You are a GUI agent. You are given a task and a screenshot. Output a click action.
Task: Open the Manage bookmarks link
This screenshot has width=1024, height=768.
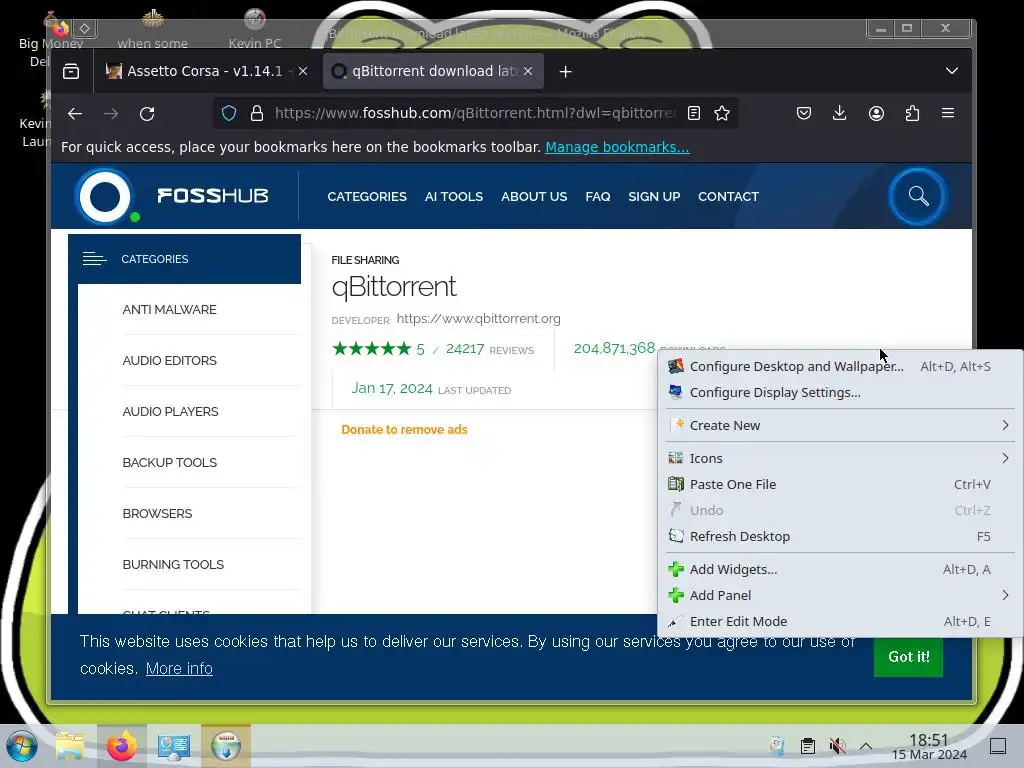click(617, 147)
